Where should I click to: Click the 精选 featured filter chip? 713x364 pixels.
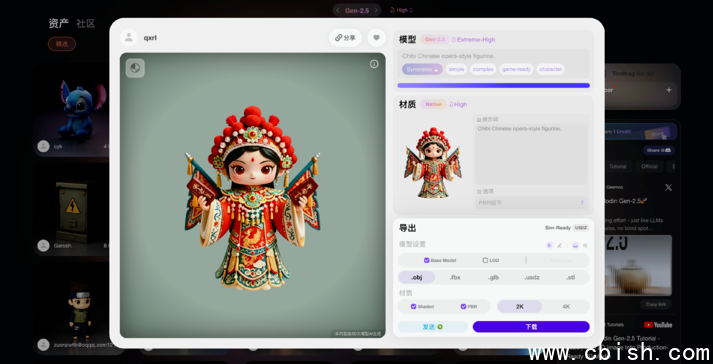pos(62,44)
